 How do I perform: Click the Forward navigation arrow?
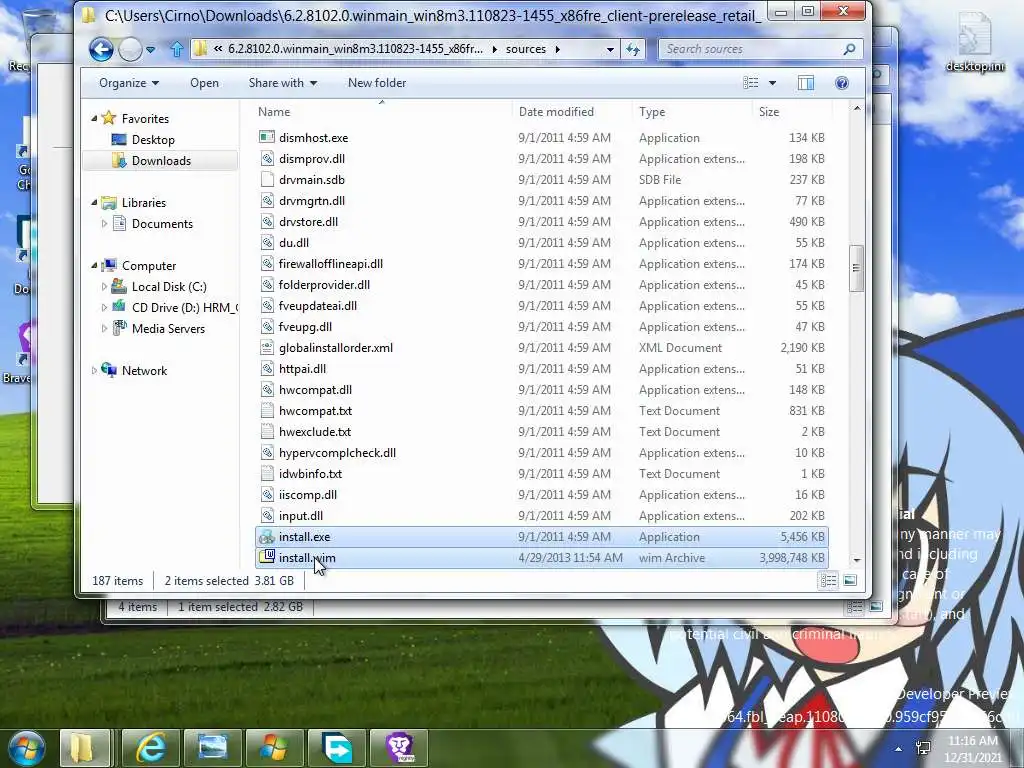(131, 49)
